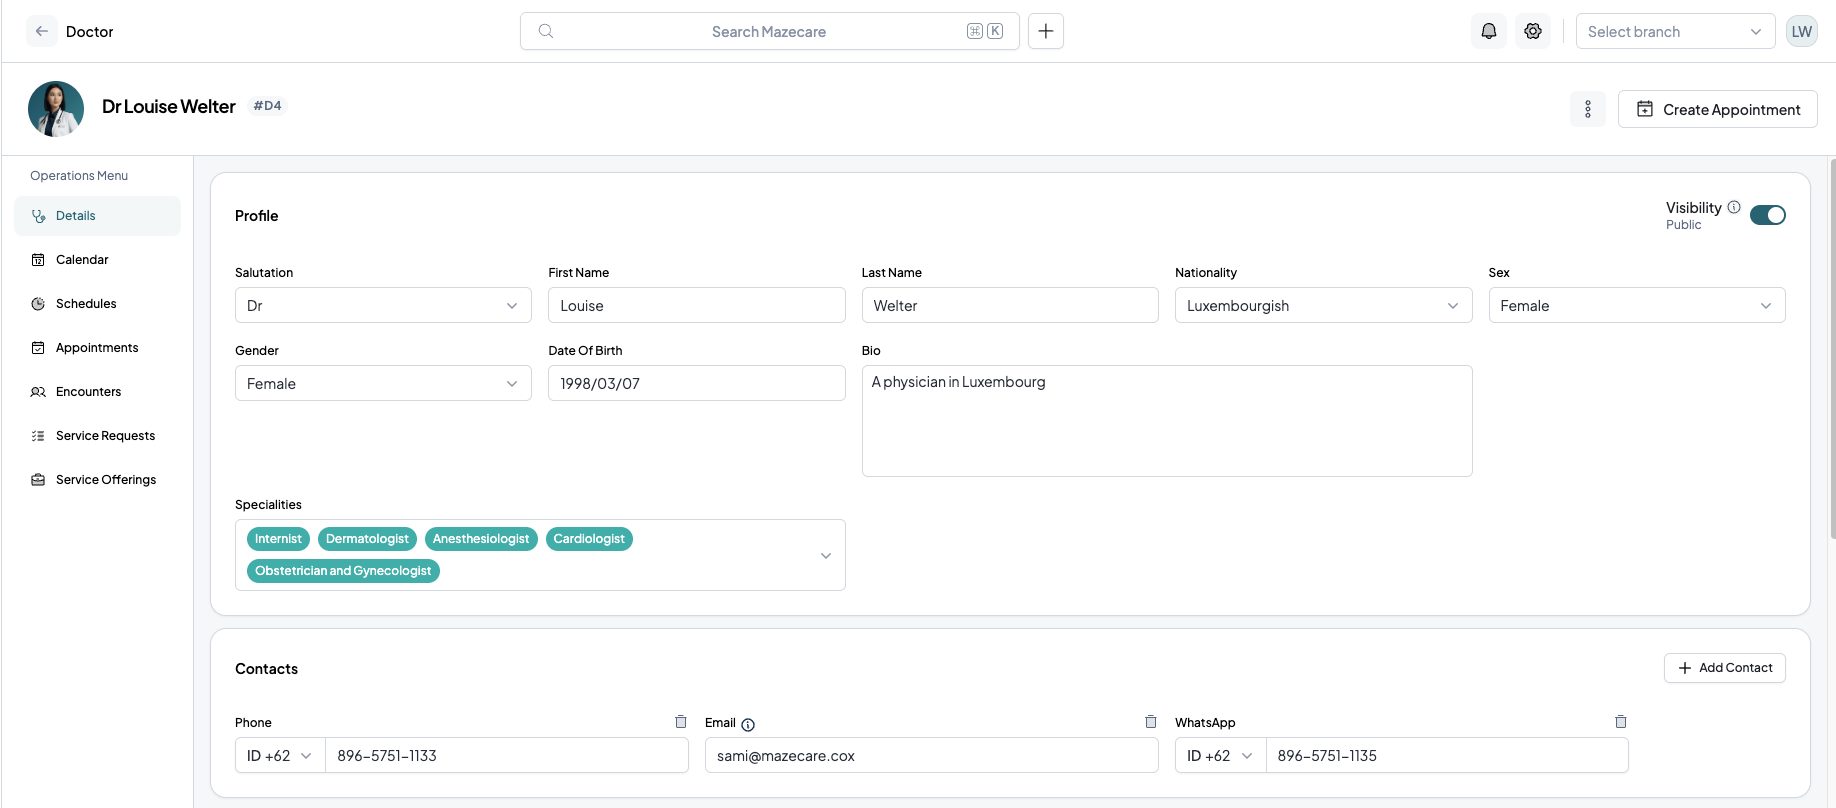The width and height of the screenshot is (1836, 808).
Task: Open the settings gear icon
Action: (x=1533, y=31)
